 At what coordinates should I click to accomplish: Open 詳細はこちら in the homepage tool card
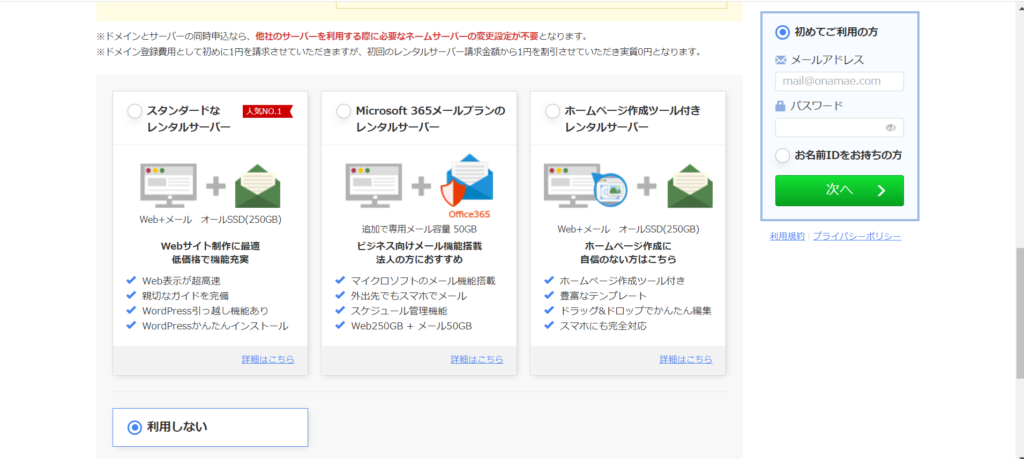(x=686, y=359)
